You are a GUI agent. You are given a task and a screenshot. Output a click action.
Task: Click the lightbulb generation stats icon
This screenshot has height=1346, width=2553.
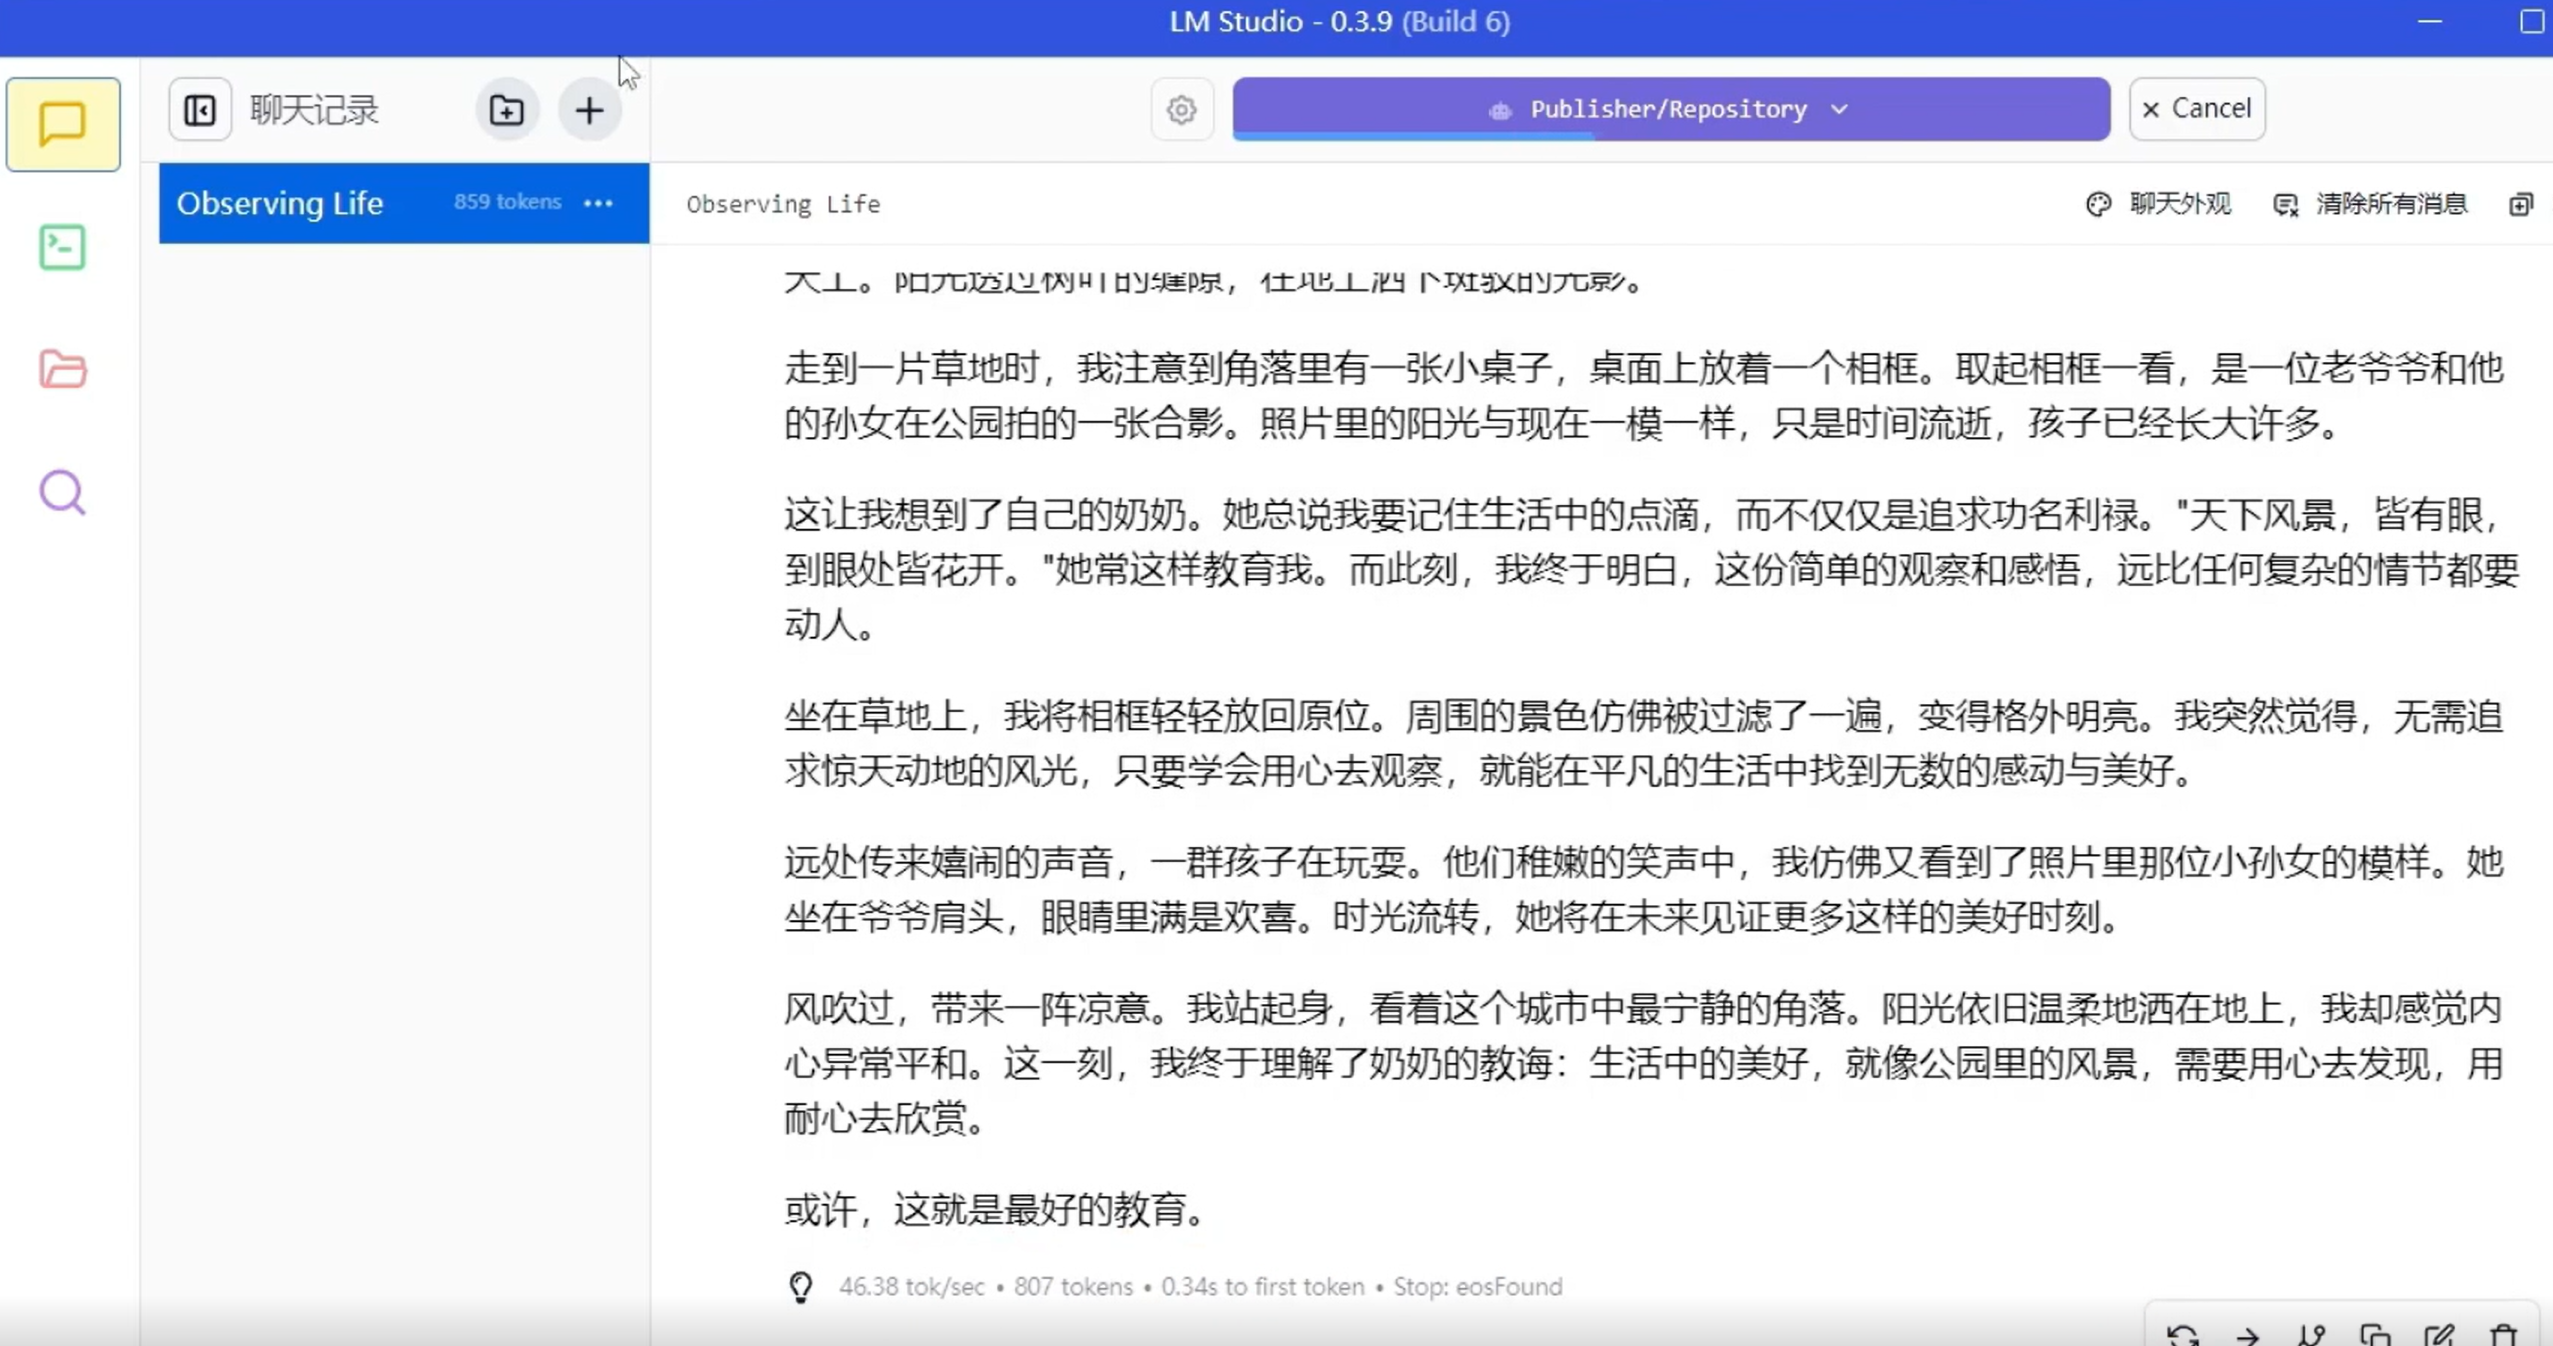(x=800, y=1286)
